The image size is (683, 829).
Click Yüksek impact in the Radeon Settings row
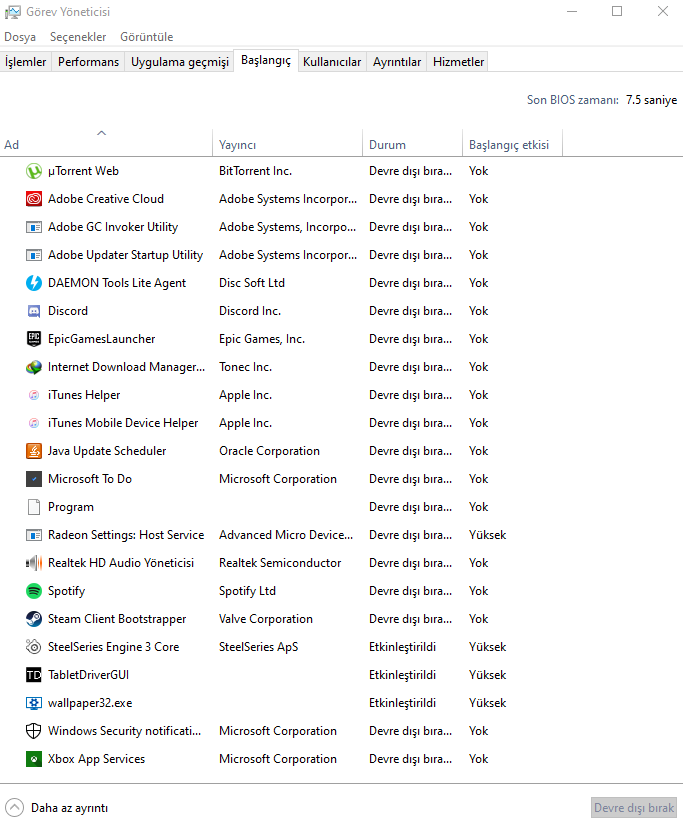click(487, 535)
